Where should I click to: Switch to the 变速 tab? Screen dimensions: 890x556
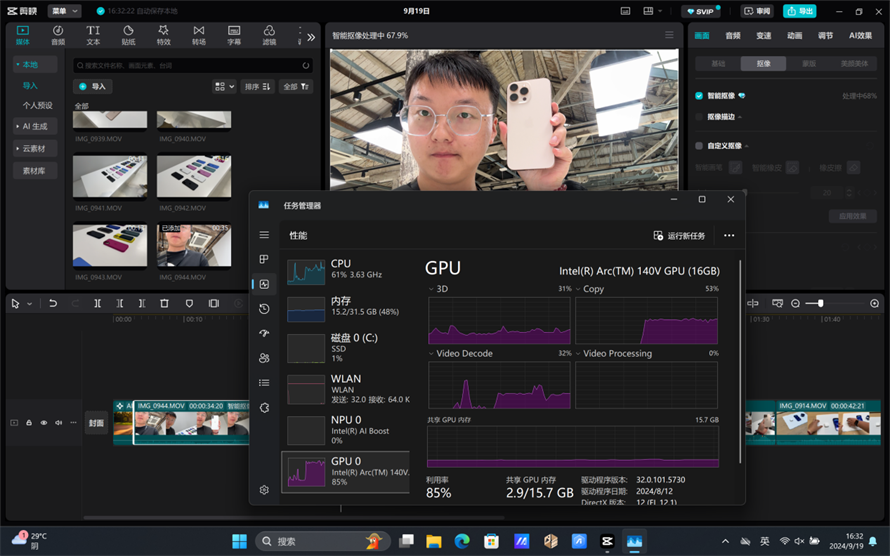click(x=763, y=35)
